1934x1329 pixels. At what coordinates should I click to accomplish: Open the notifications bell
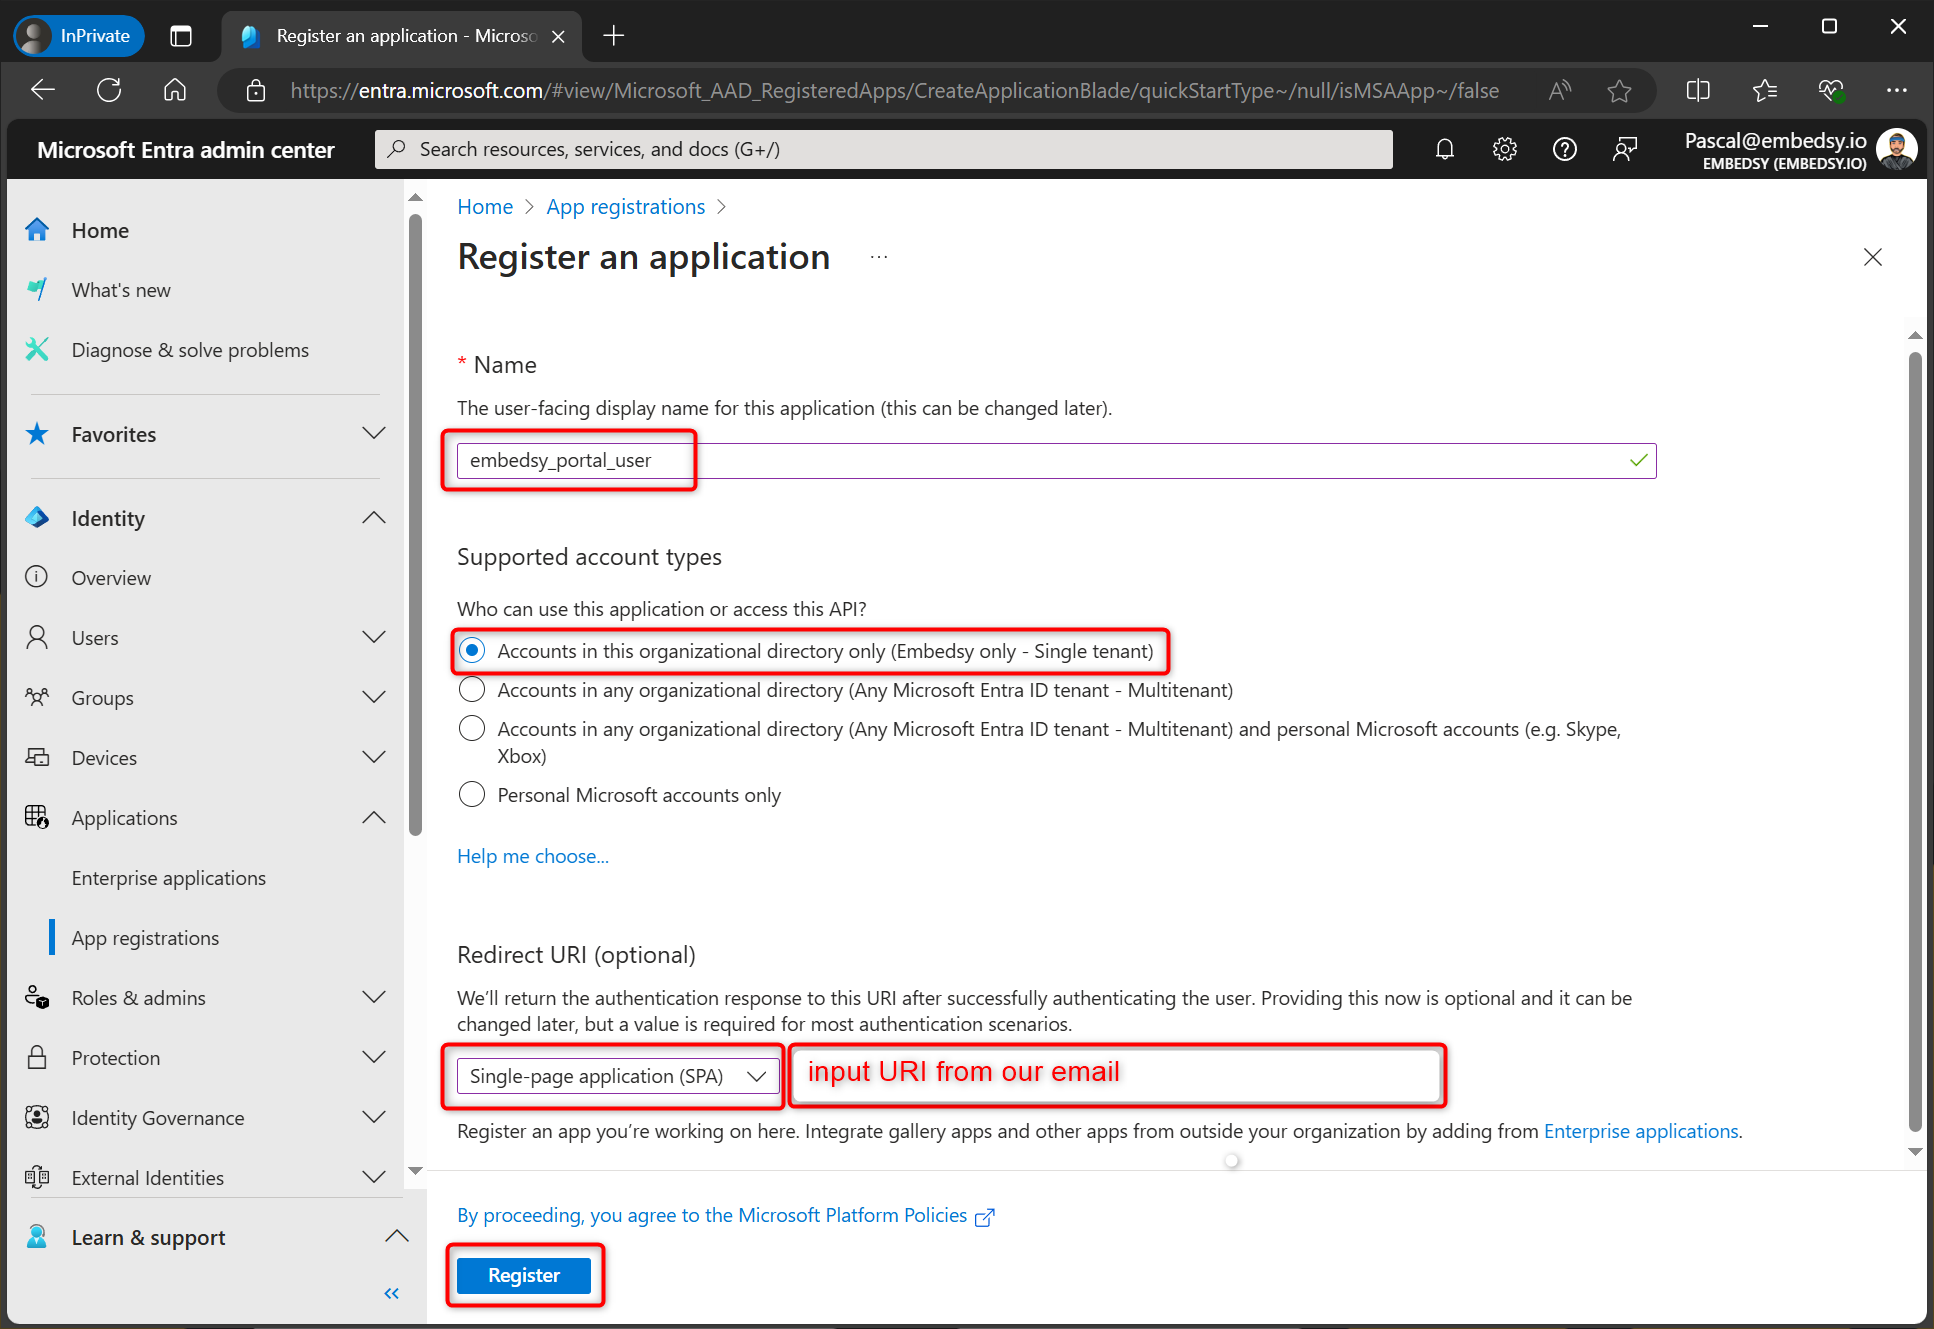click(1444, 148)
